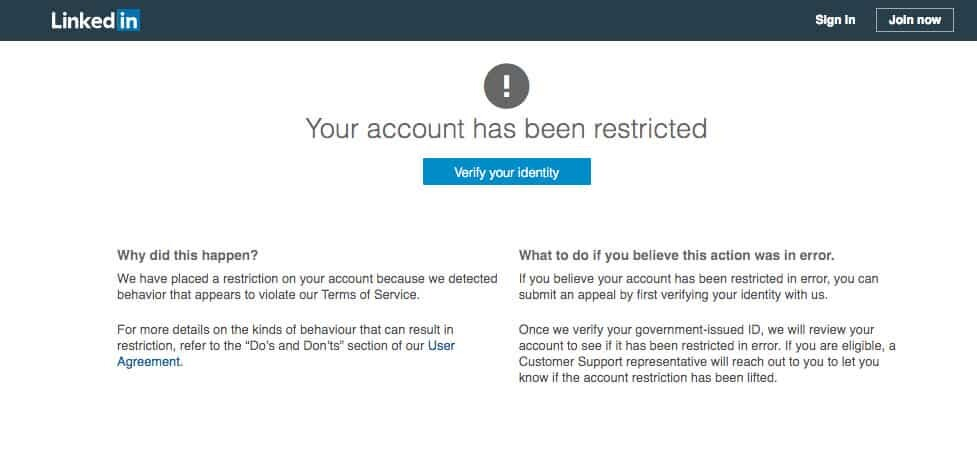Click the "Why did this happen?" heading
977x463 pixels.
[x=188, y=255]
